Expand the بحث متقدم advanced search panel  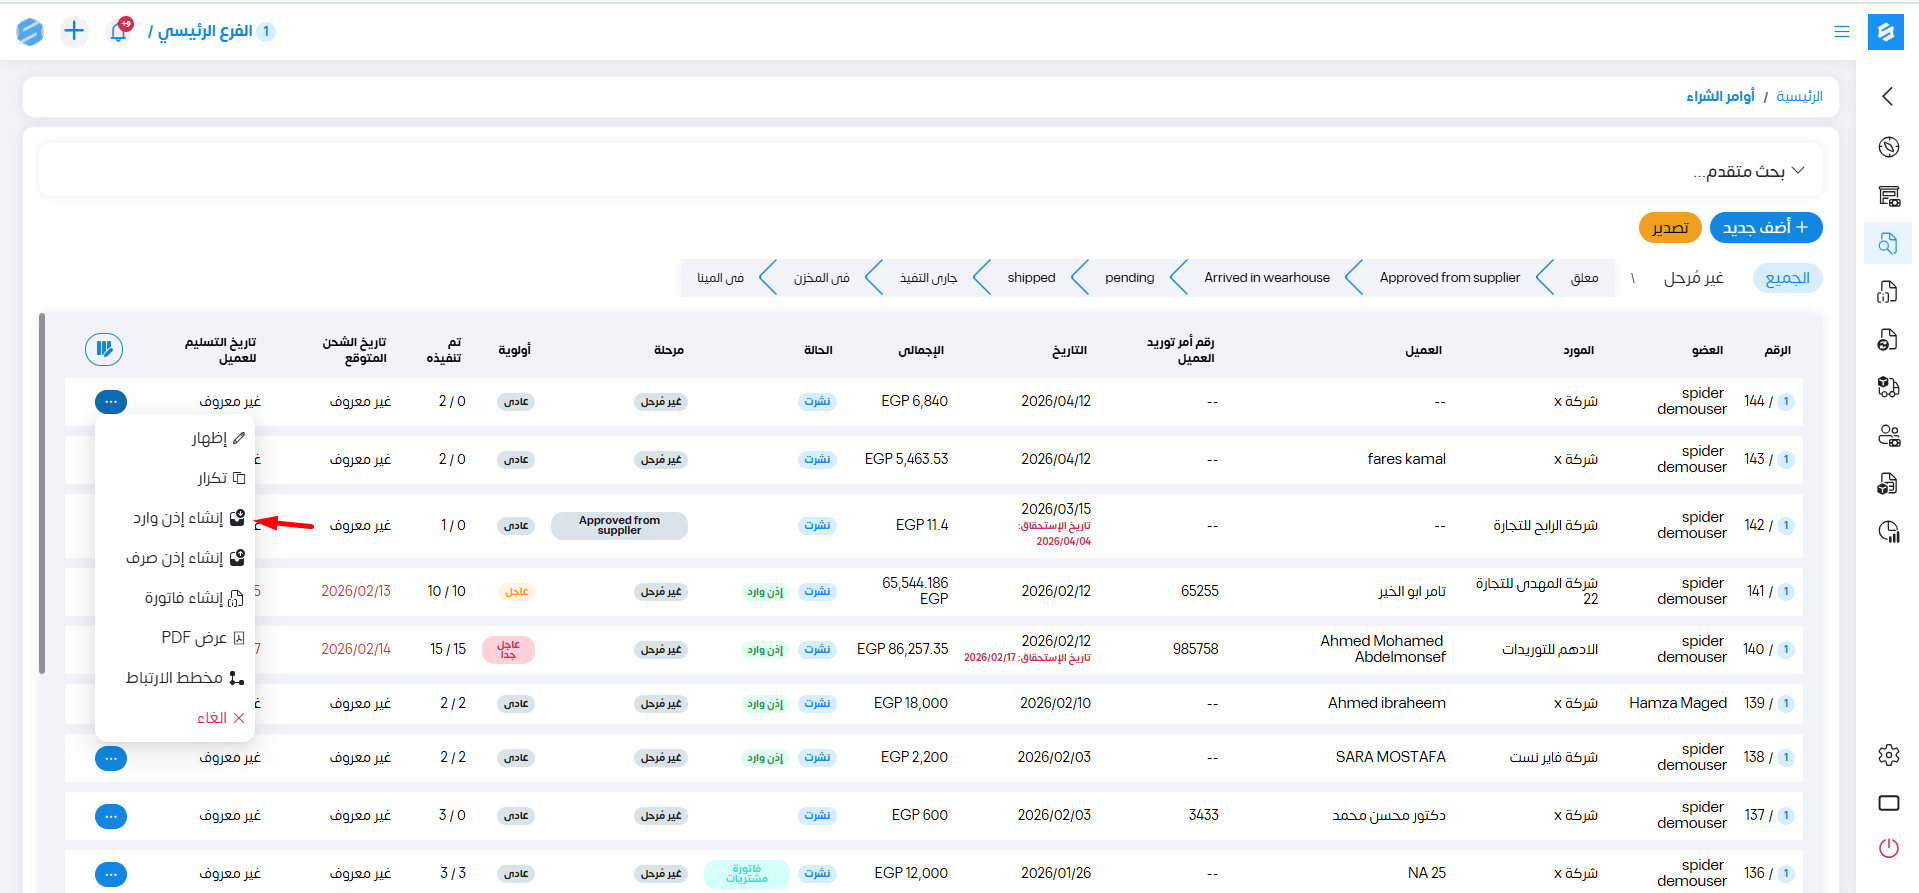(x=1749, y=171)
